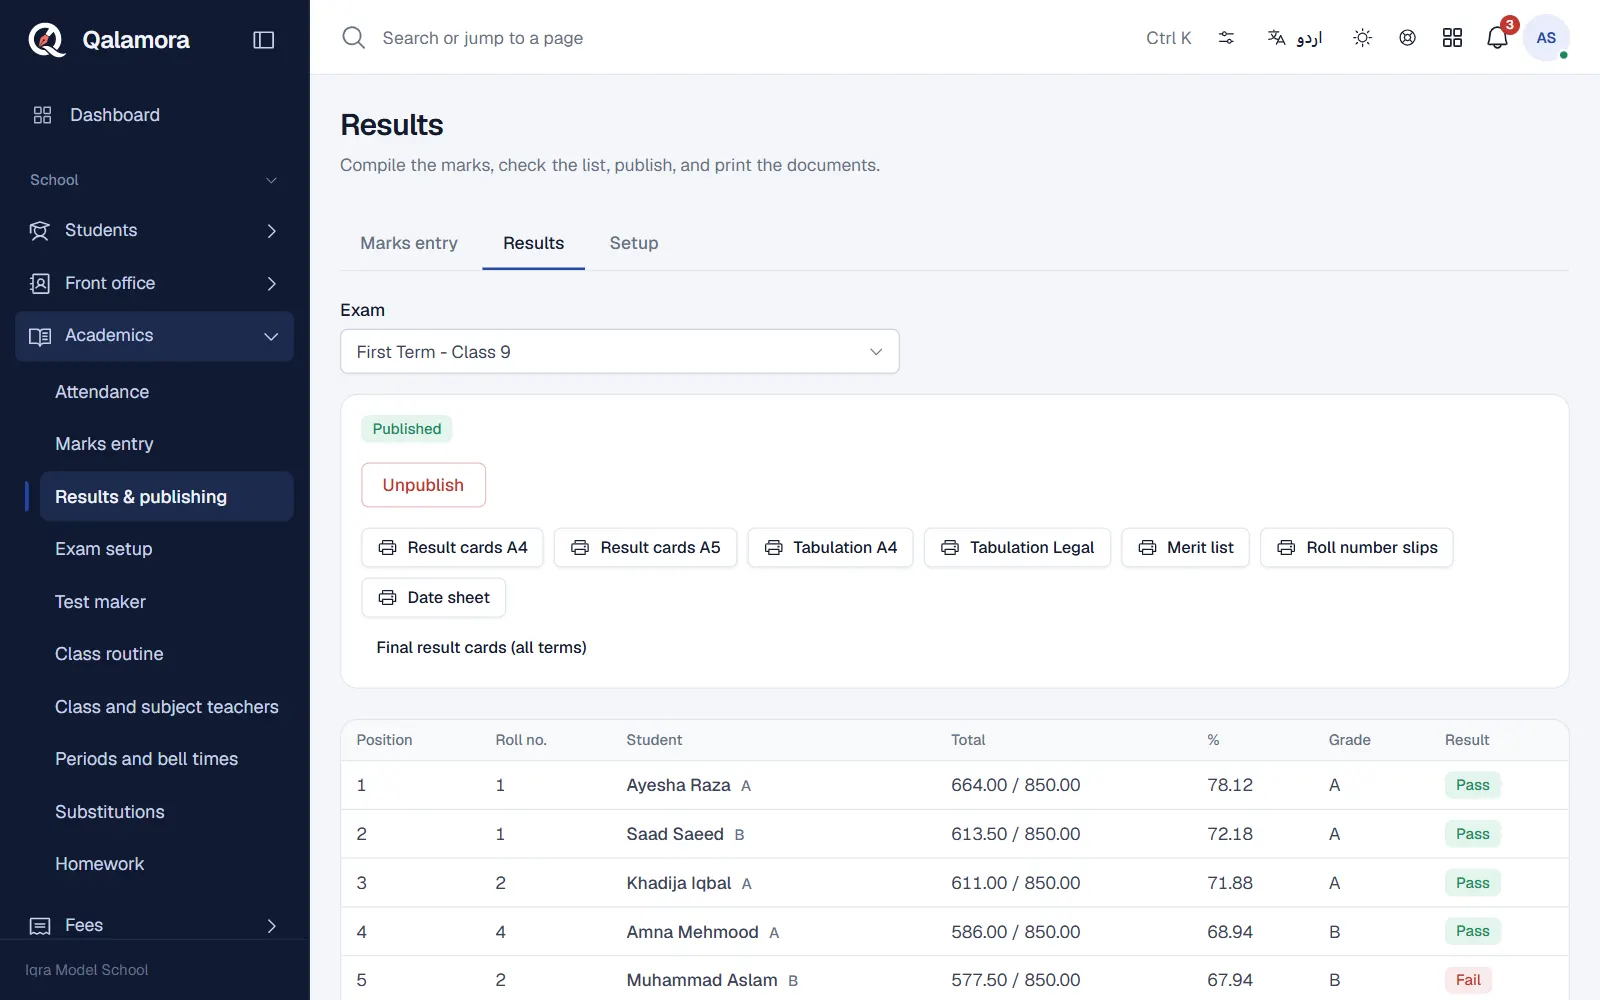
Task: Open the help lifebuoy icon
Action: [1407, 38]
